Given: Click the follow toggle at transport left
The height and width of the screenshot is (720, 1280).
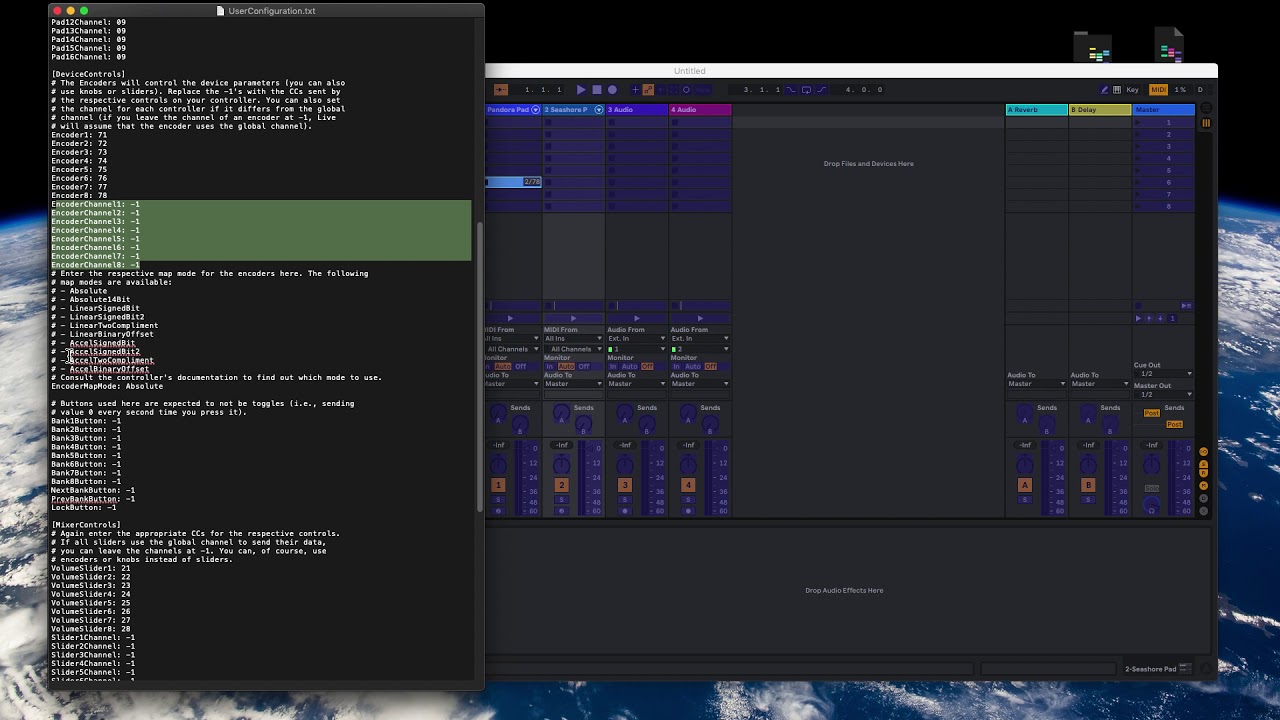Looking at the screenshot, I should click(x=501, y=90).
